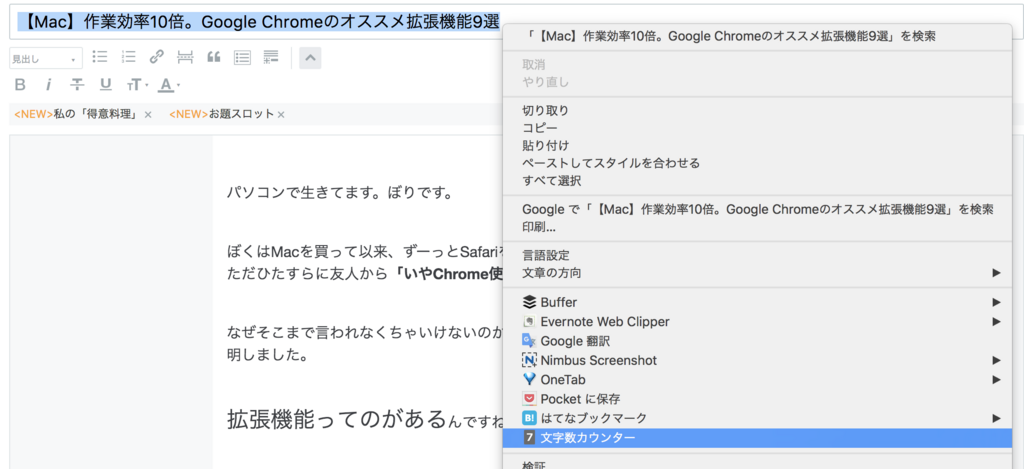Open the font size dropdown
Screen dimensions: 1024x469
[x=138, y=85]
